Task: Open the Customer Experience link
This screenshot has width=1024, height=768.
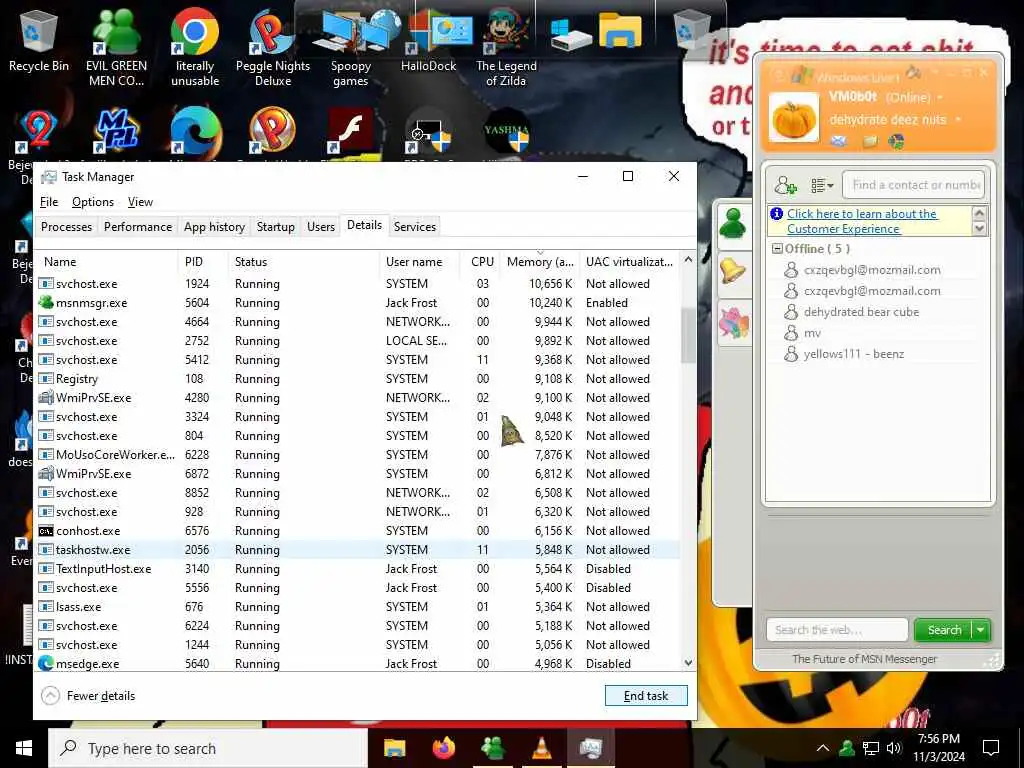Action: click(862, 221)
